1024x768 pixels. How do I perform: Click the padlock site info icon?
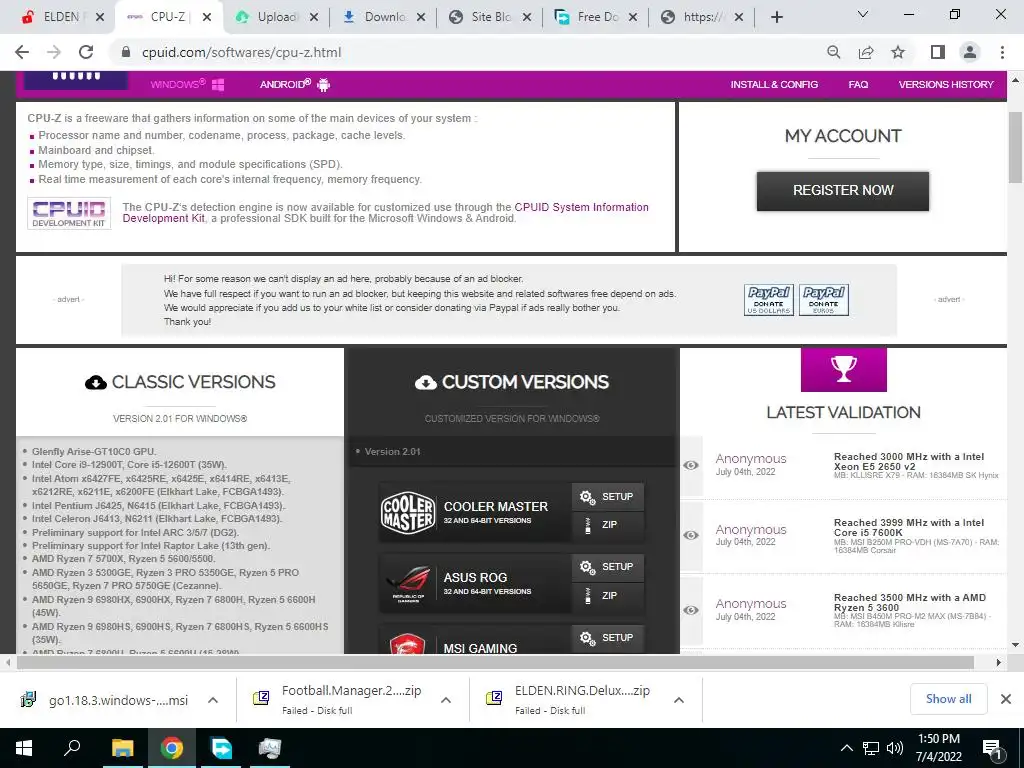click(127, 52)
